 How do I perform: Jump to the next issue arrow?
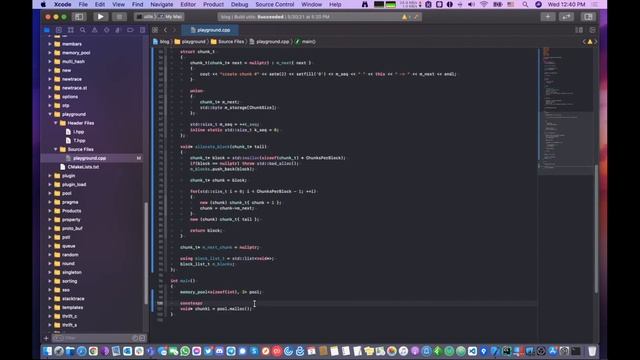pos(596,42)
